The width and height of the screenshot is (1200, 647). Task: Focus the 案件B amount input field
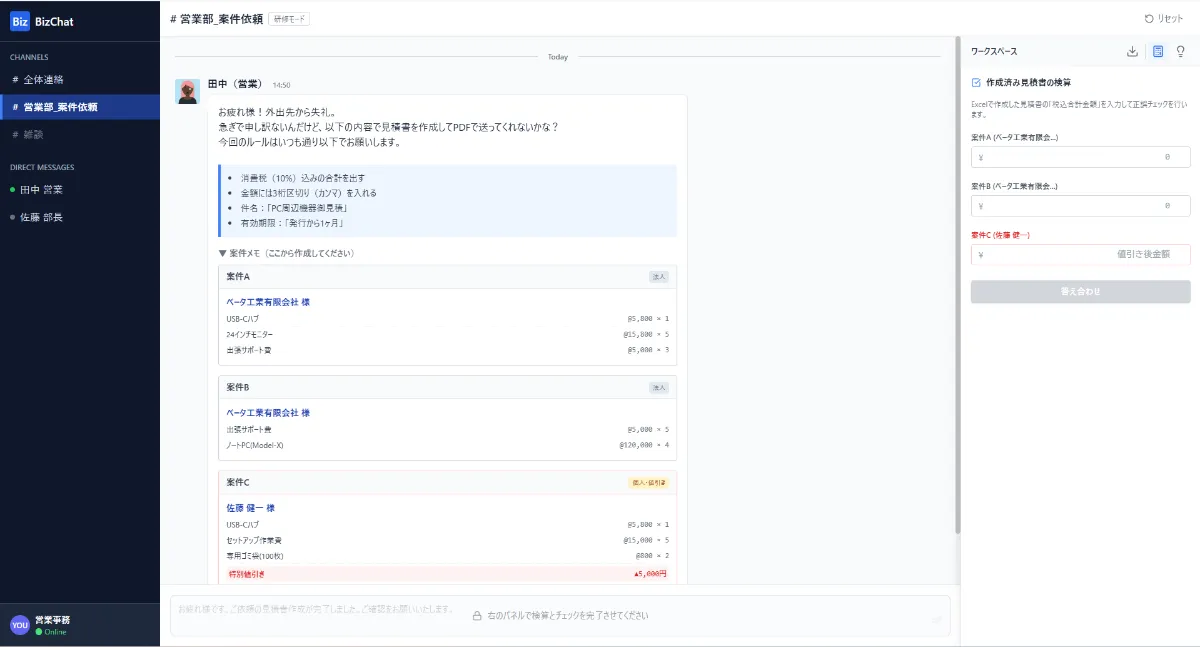click(1080, 206)
